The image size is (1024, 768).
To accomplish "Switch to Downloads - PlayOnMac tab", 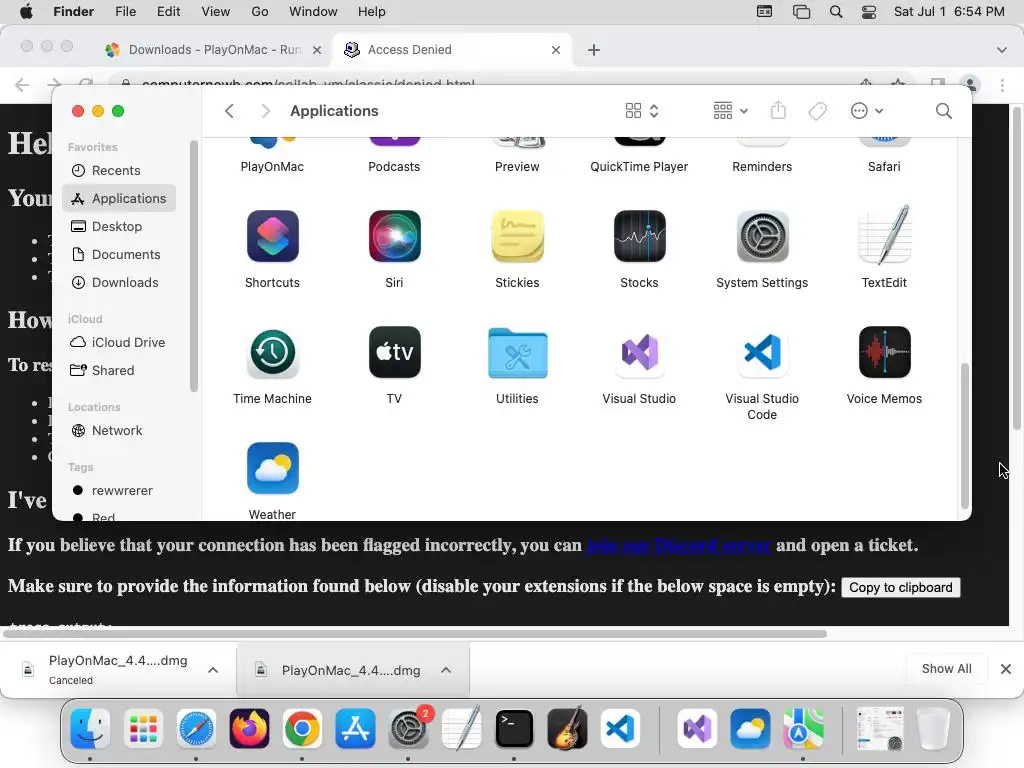I will 214,50.
